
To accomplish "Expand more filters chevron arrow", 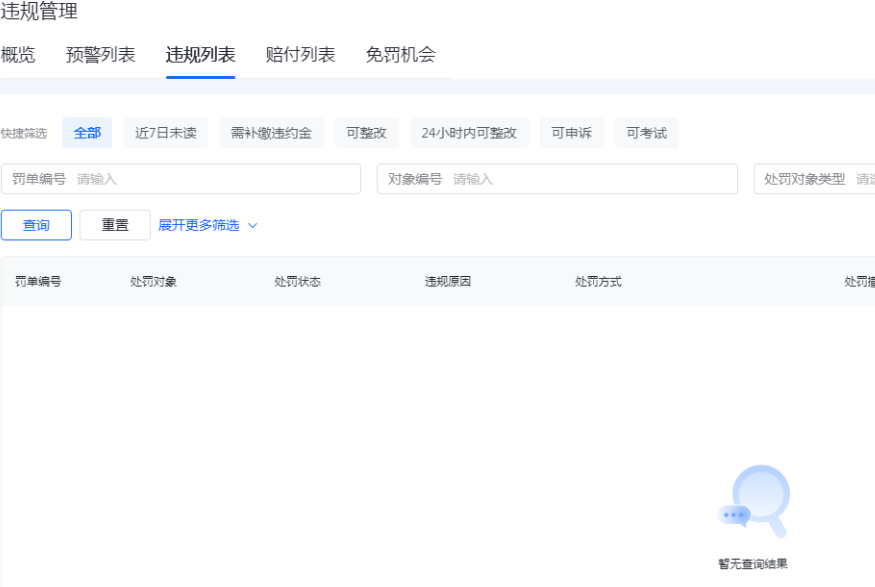I will (253, 225).
